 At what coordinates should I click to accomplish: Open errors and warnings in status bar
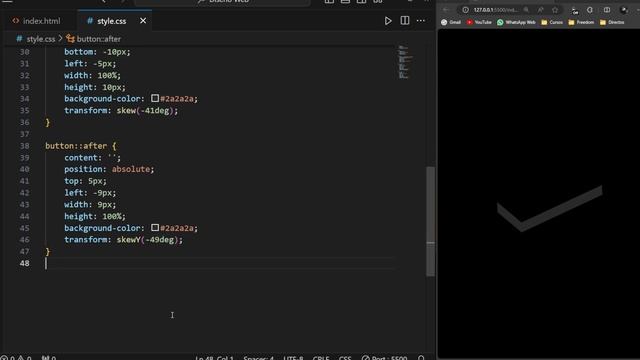tap(17, 358)
